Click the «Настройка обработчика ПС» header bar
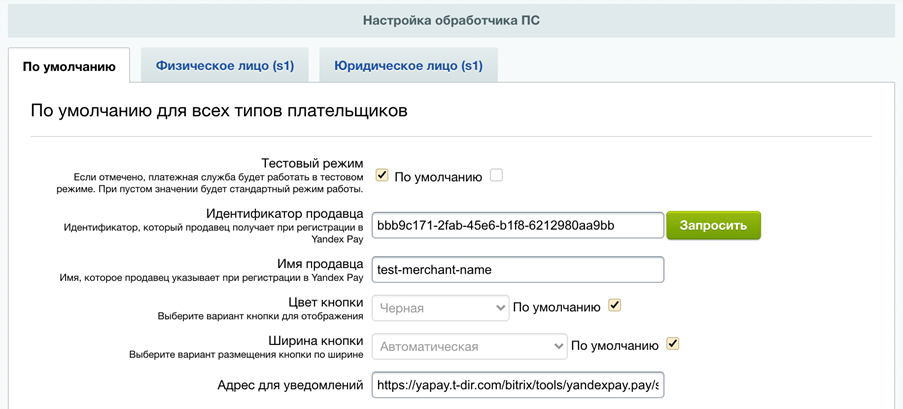Screen dimensions: 903x409 451,20
